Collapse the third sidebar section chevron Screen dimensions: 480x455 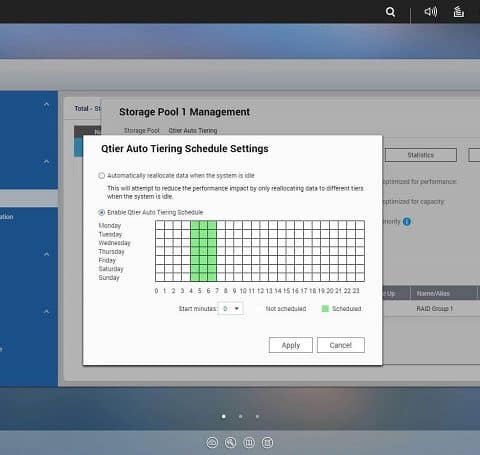[46, 254]
